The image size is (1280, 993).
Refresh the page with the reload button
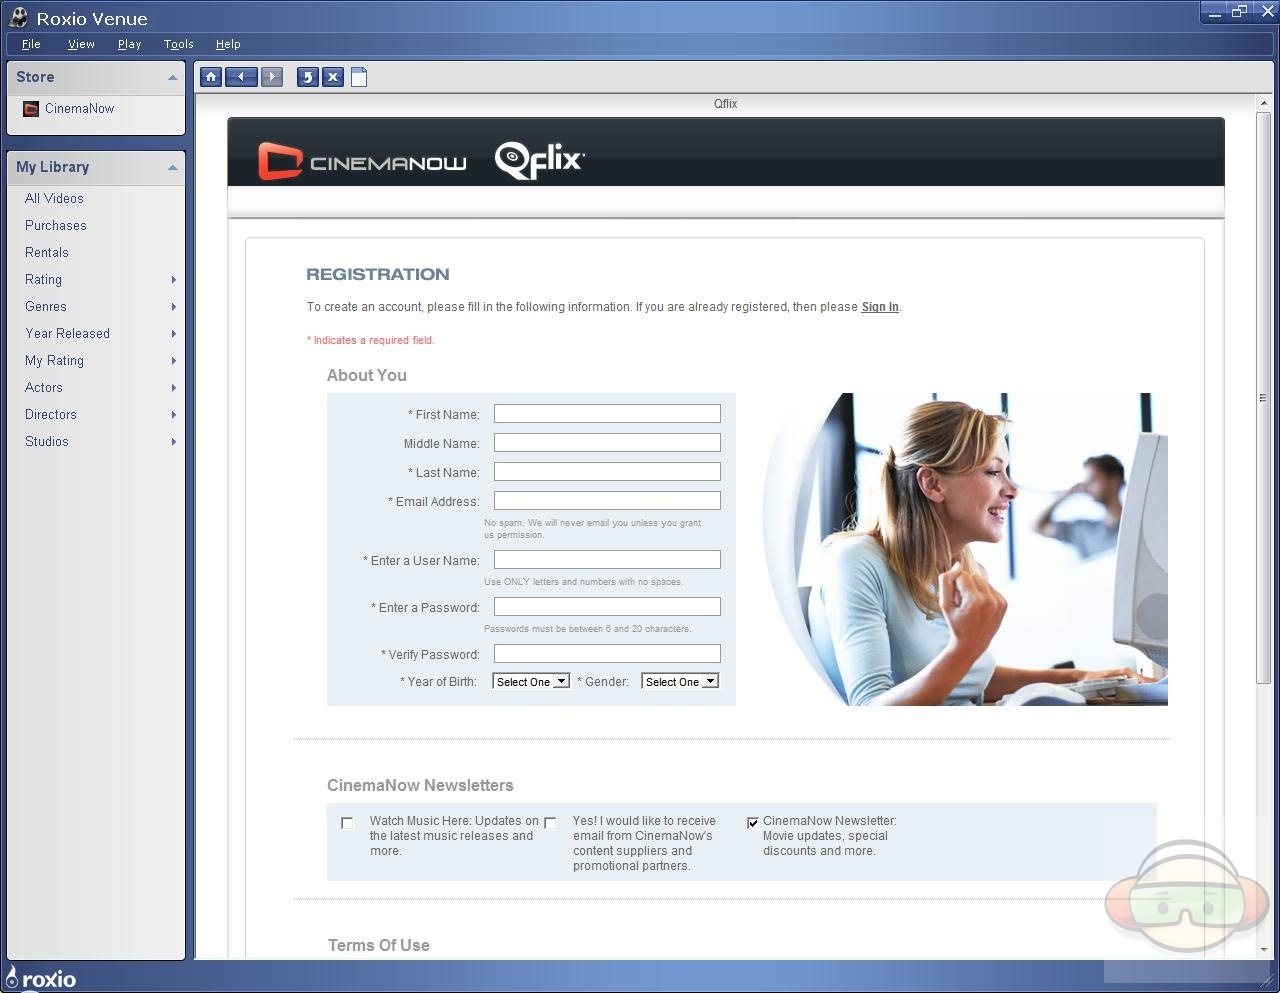click(308, 77)
